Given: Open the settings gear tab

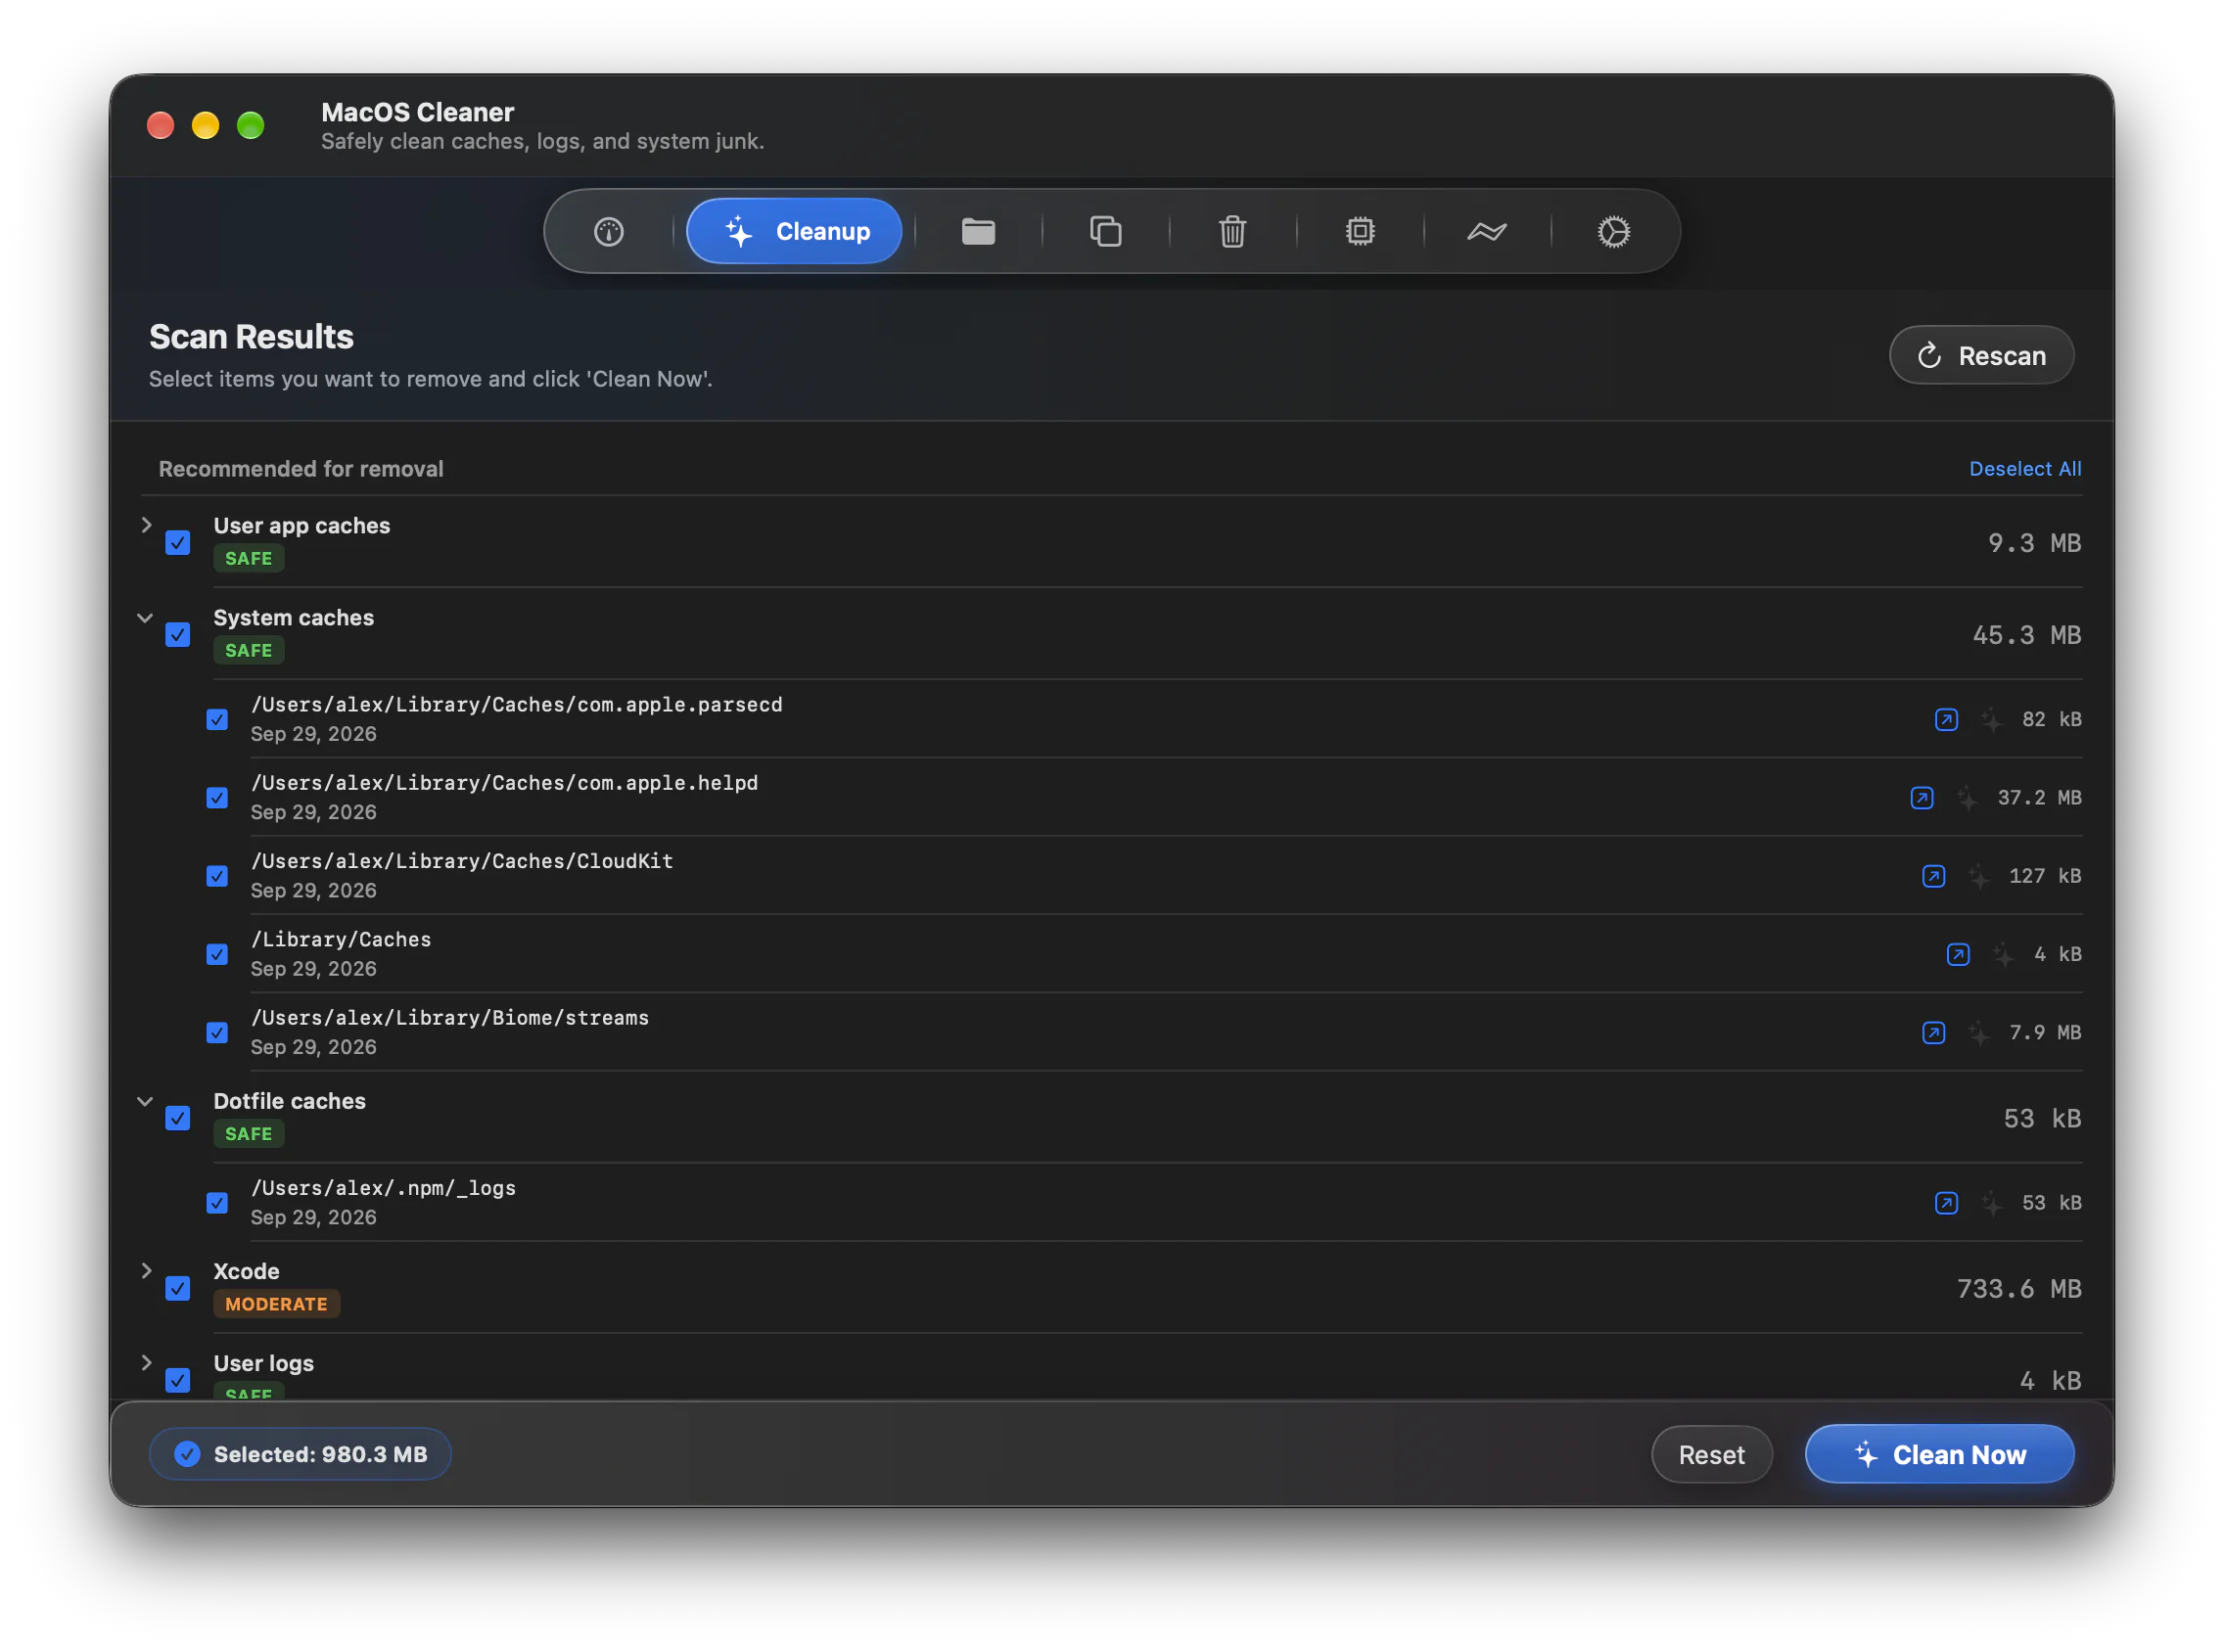Looking at the screenshot, I should point(1613,232).
